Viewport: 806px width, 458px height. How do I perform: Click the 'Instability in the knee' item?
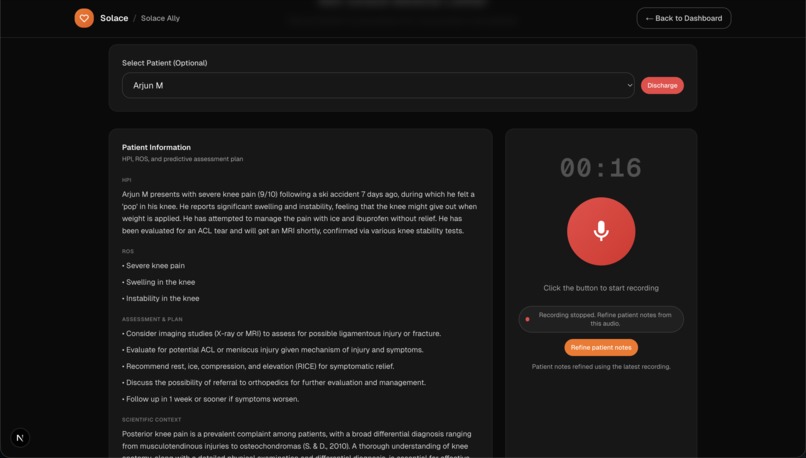click(160, 298)
